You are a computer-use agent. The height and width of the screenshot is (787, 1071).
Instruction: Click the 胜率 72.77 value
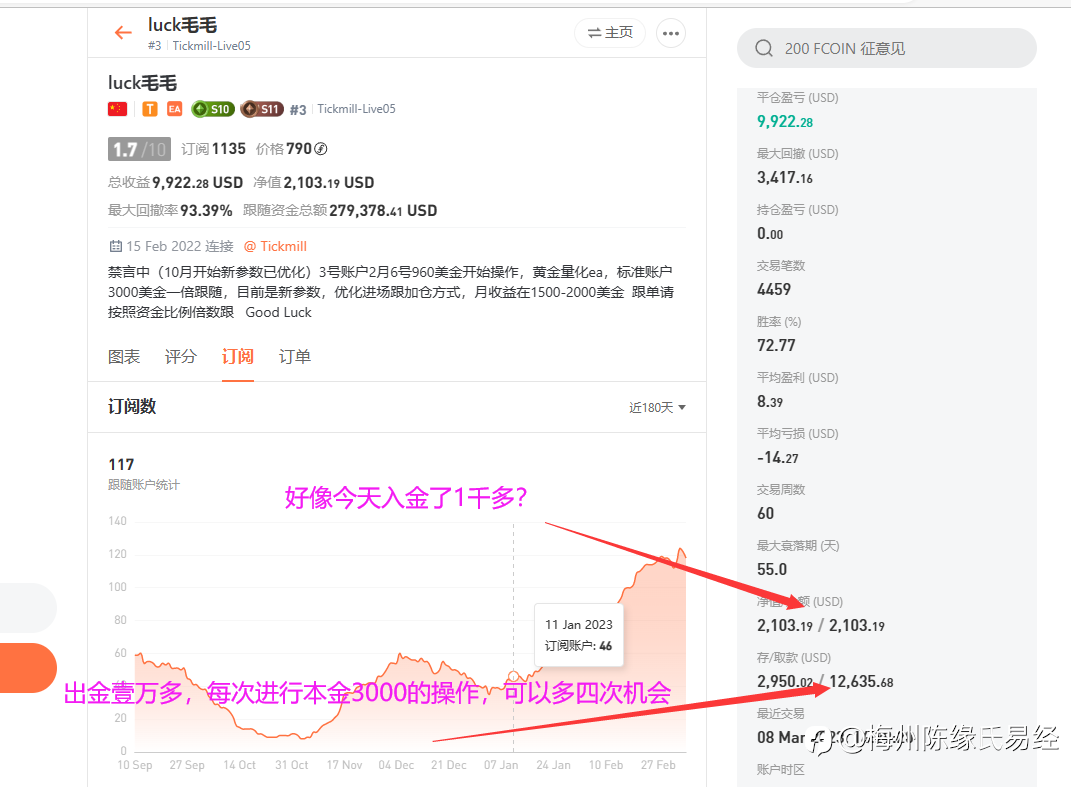pyautogui.click(x=776, y=346)
